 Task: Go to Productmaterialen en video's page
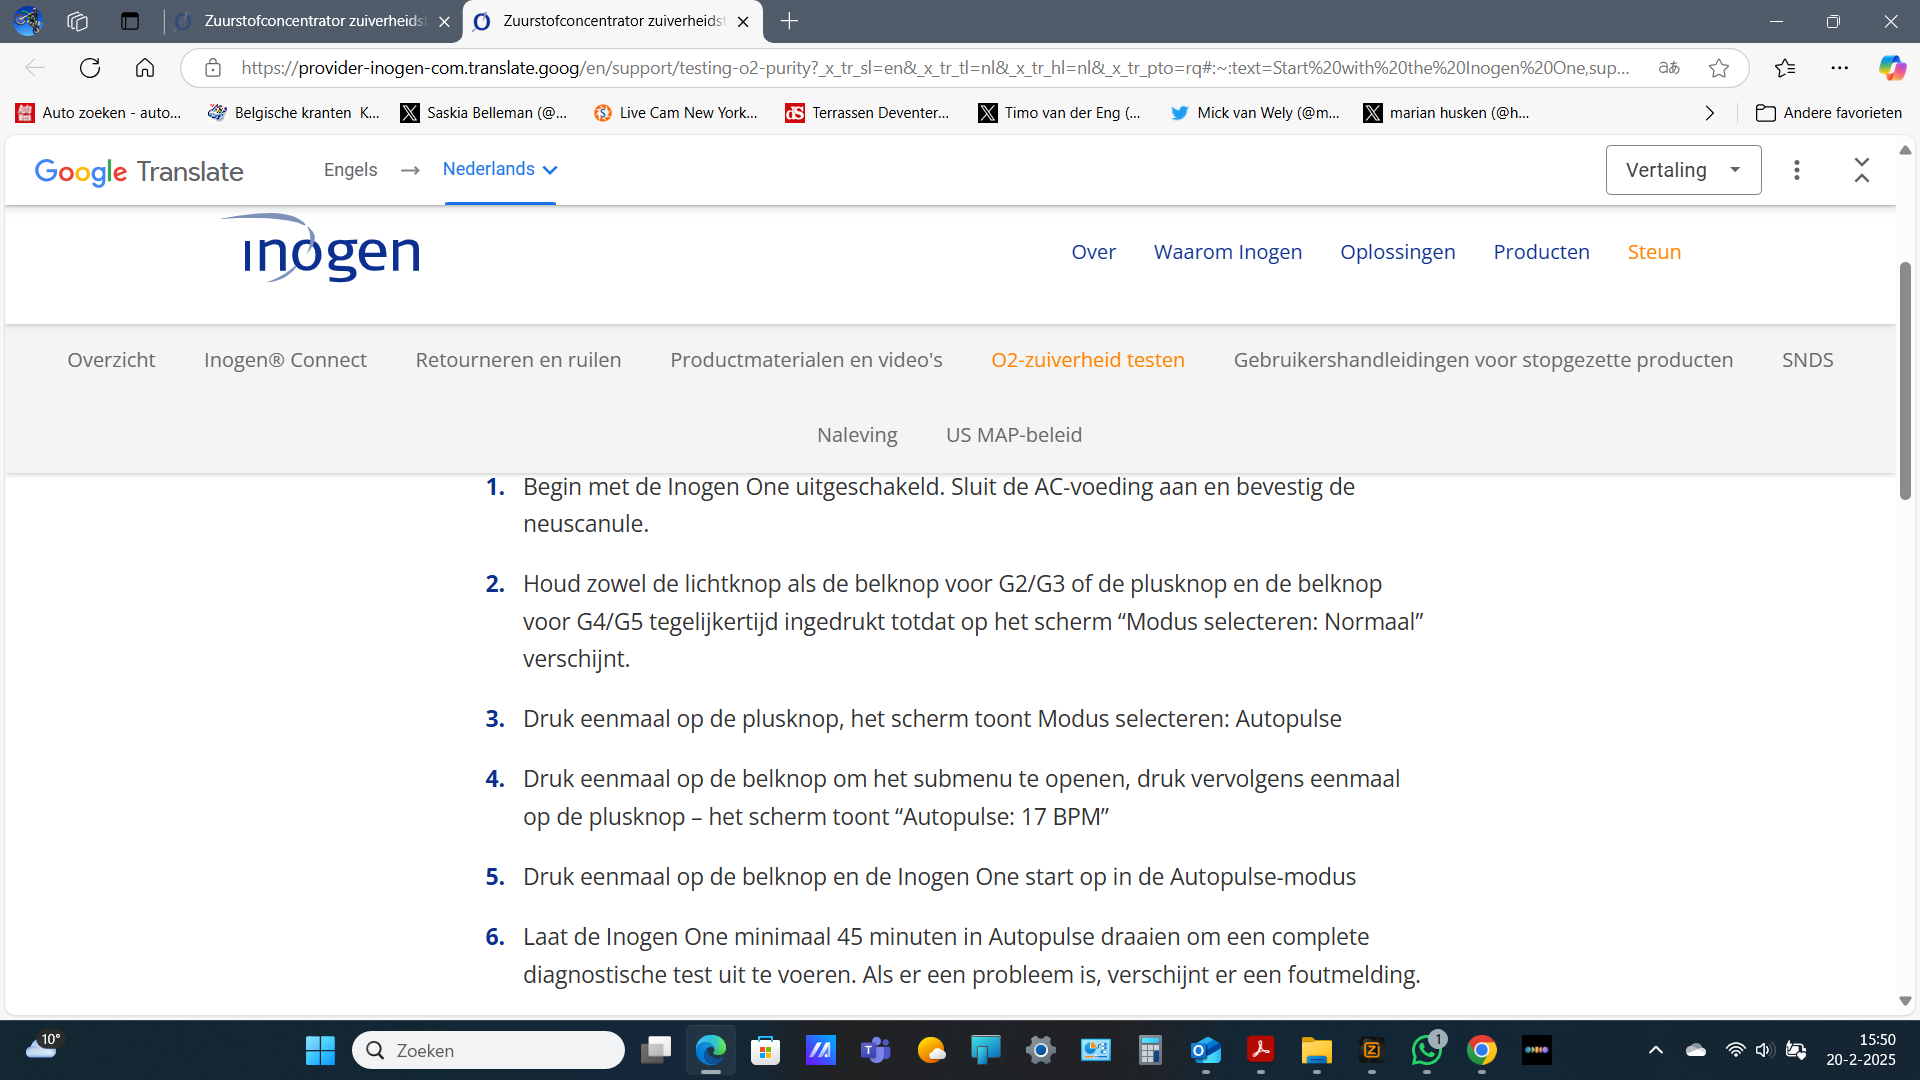[806, 360]
